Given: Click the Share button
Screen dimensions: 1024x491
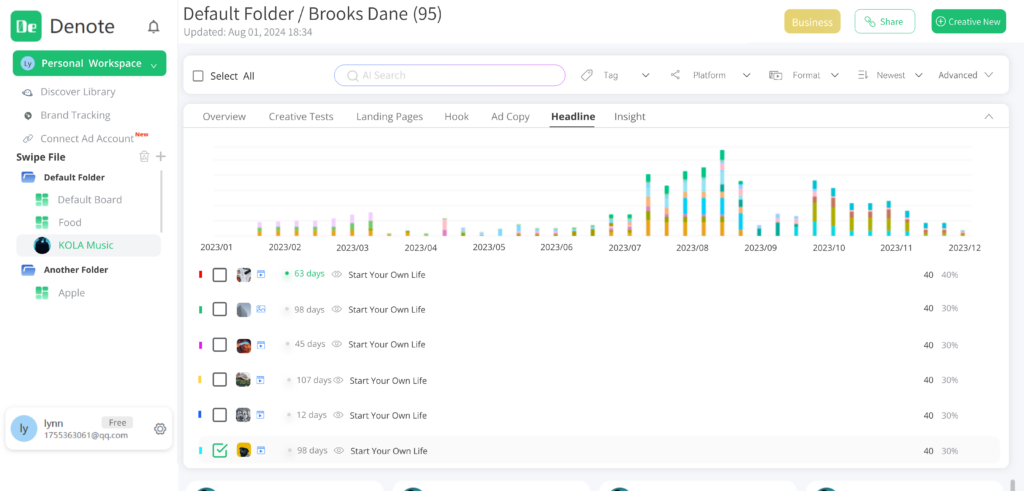Looking at the screenshot, I should tap(884, 22).
